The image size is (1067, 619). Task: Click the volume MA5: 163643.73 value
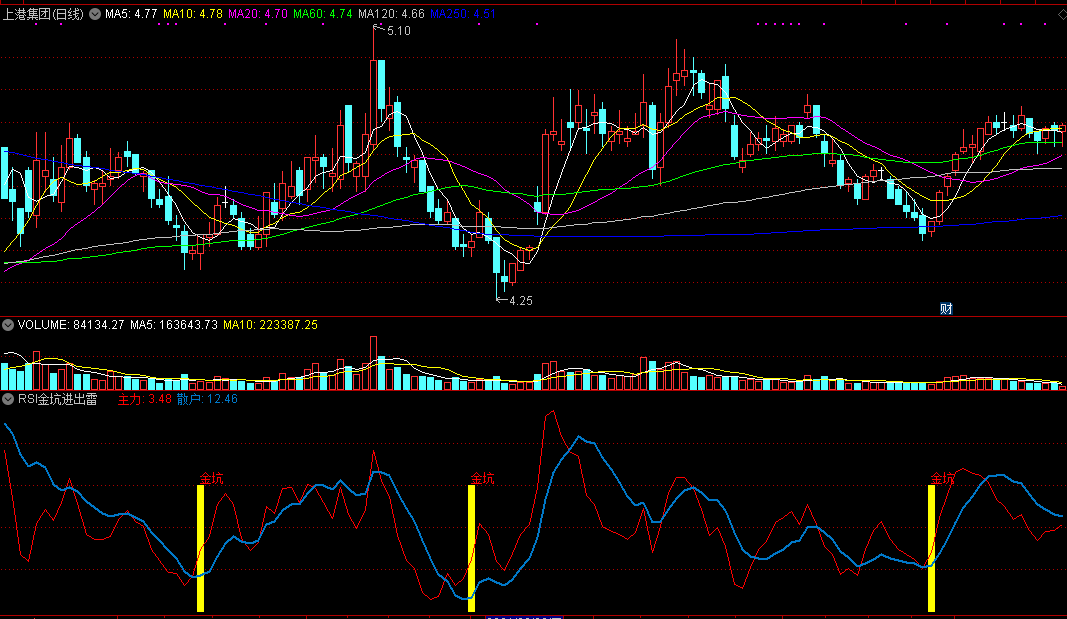click(174, 325)
